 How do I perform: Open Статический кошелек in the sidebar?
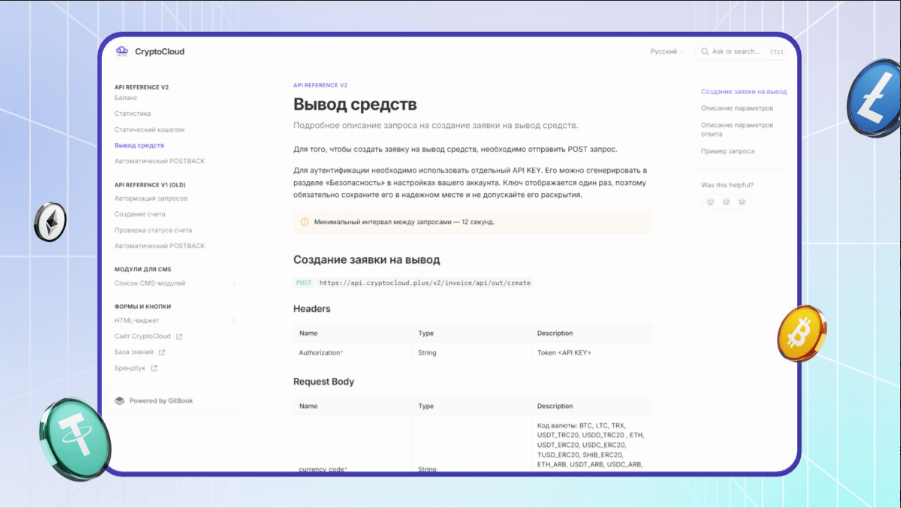tap(149, 130)
